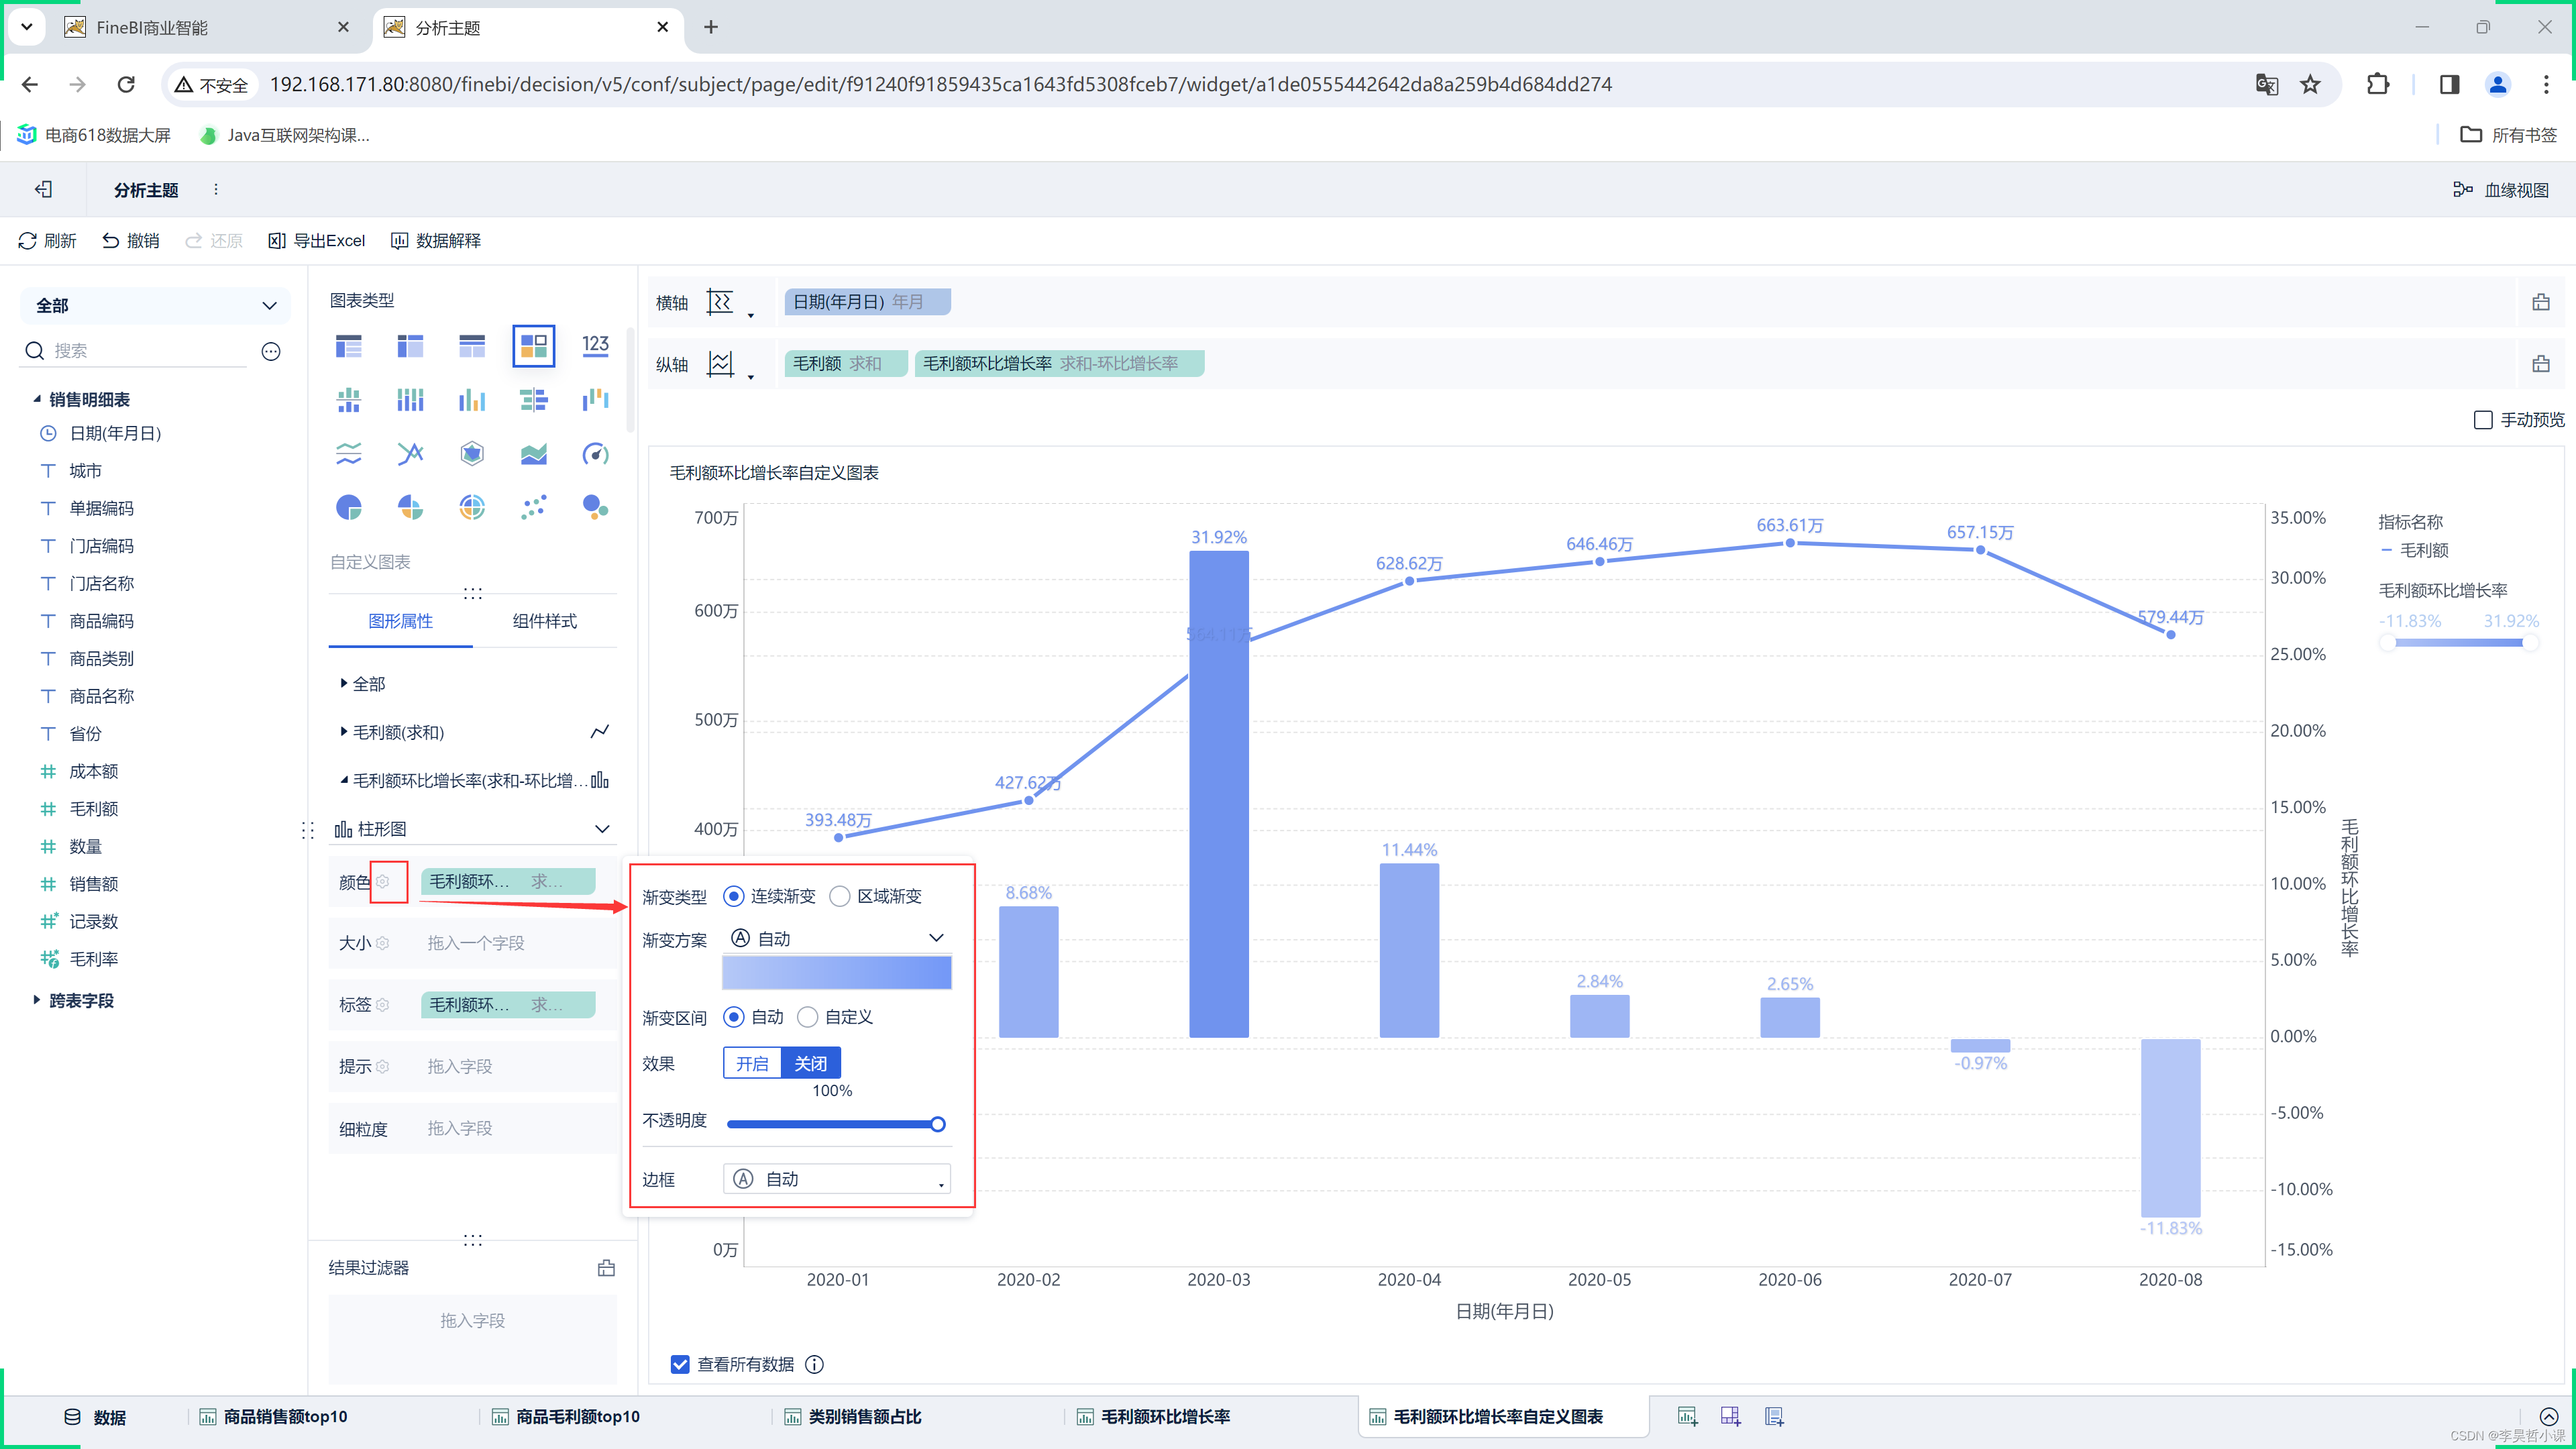Screen dimensions: 2576x1449
Task: Select the grouped table chart type
Action: point(348,346)
